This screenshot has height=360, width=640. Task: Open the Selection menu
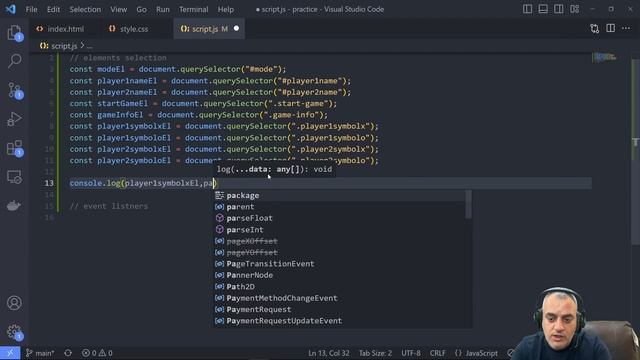coord(85,9)
